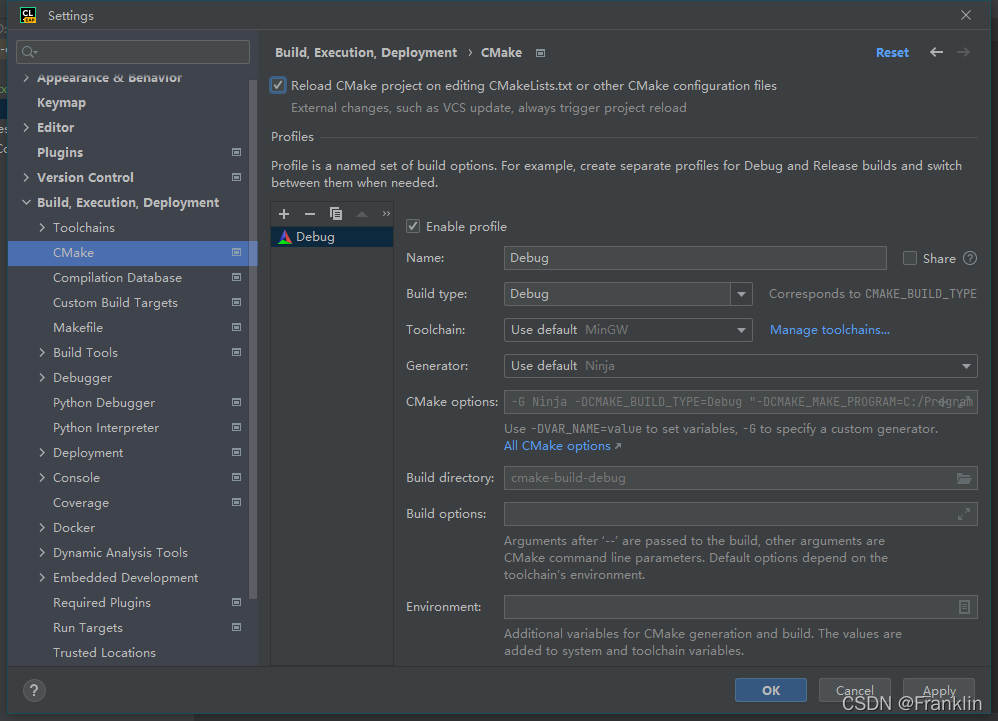Expand the Deployment tree node
Image resolution: width=998 pixels, height=721 pixels.
pos(42,452)
